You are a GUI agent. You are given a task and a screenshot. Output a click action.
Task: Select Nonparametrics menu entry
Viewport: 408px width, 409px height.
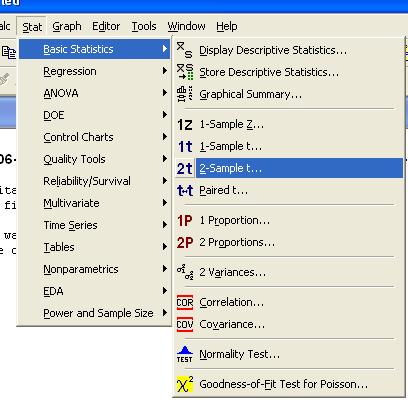[95, 269]
